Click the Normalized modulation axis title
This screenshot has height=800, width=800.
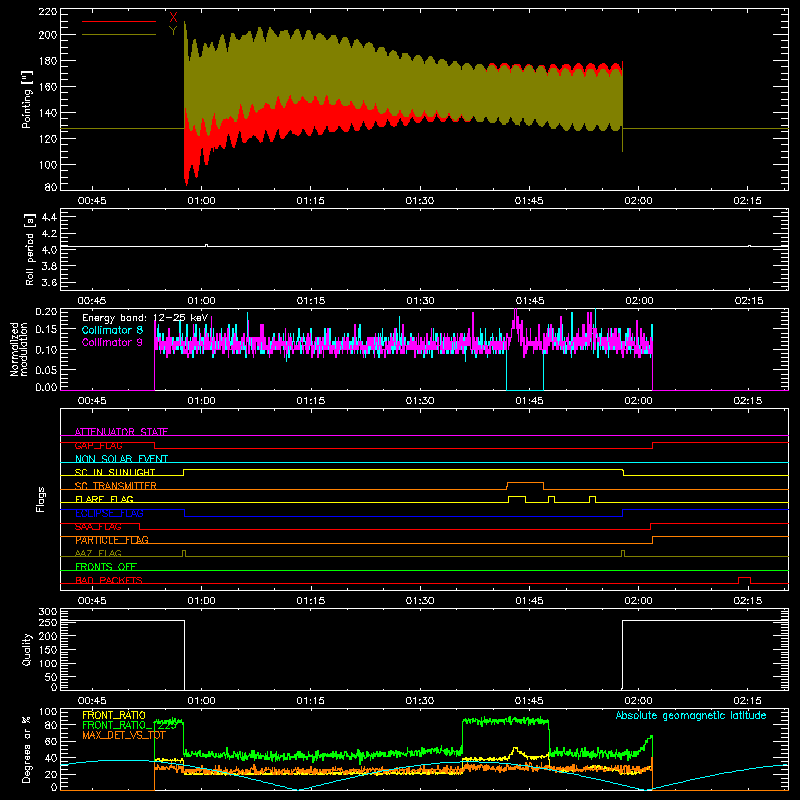(20, 349)
